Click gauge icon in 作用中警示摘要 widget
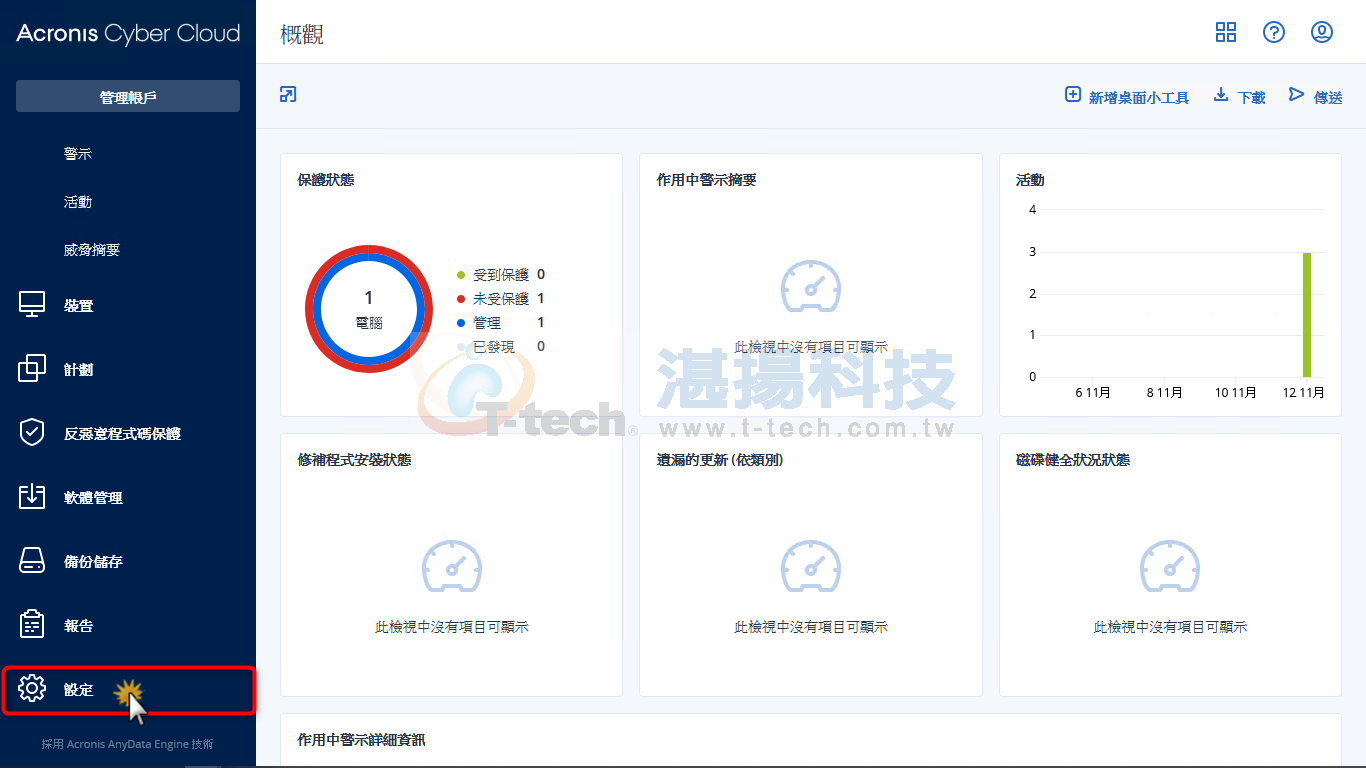The height and width of the screenshot is (768, 1366). click(x=811, y=286)
